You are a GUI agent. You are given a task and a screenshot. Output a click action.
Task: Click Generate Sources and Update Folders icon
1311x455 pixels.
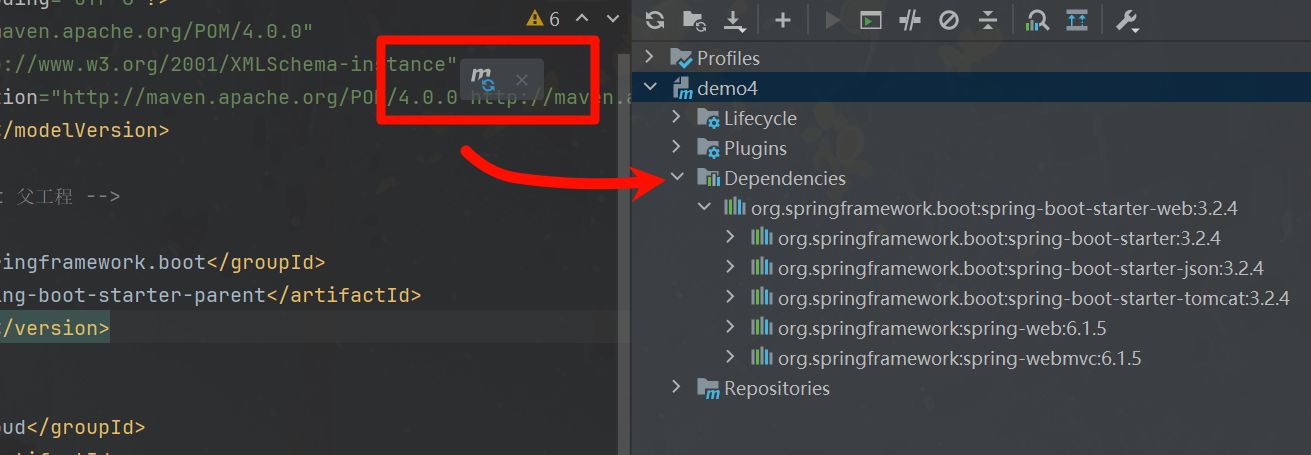coord(694,20)
